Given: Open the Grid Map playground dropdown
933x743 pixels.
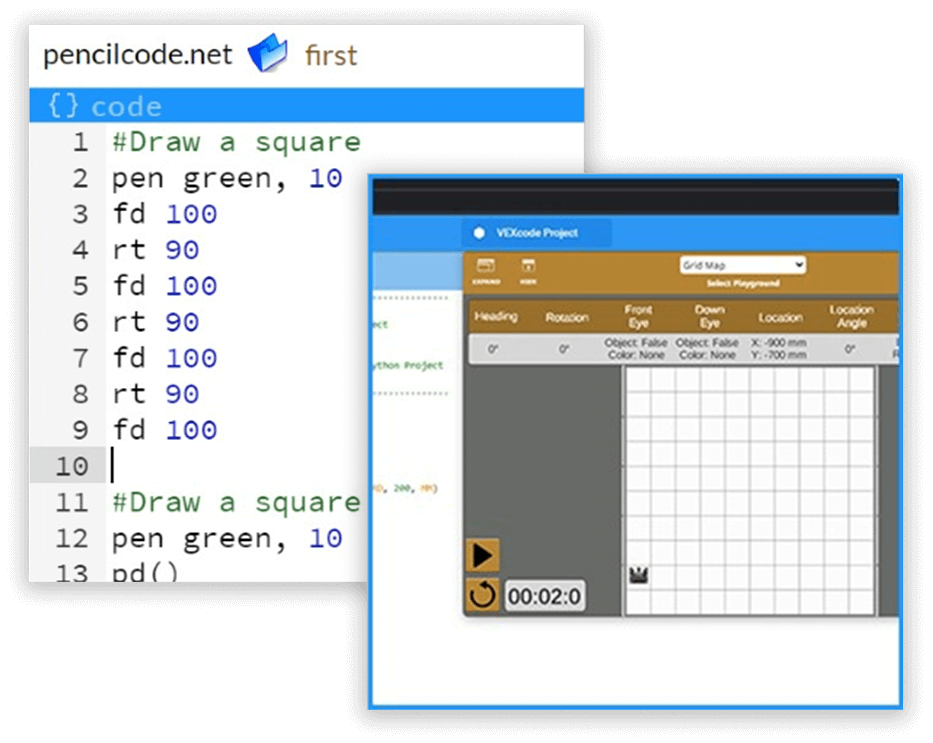Looking at the screenshot, I should pyautogui.click(x=742, y=265).
